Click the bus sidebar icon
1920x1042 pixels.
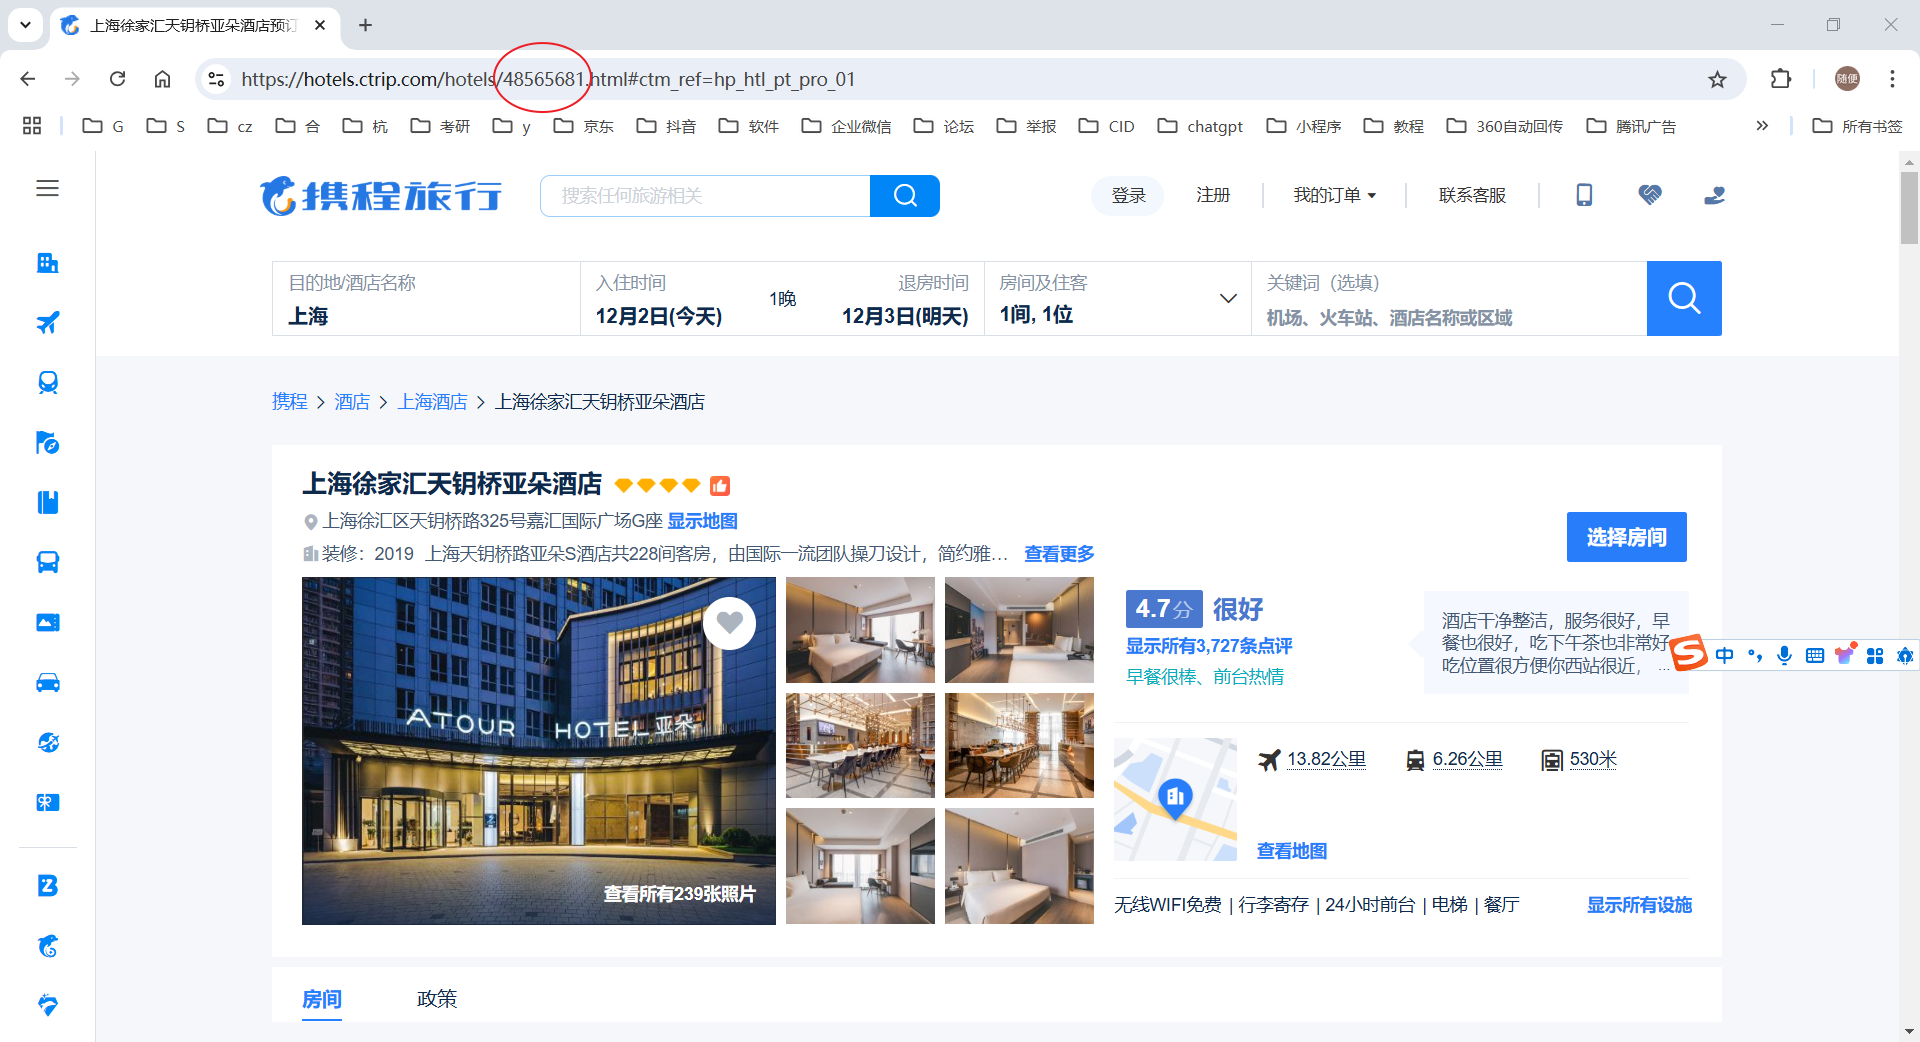coord(47,562)
